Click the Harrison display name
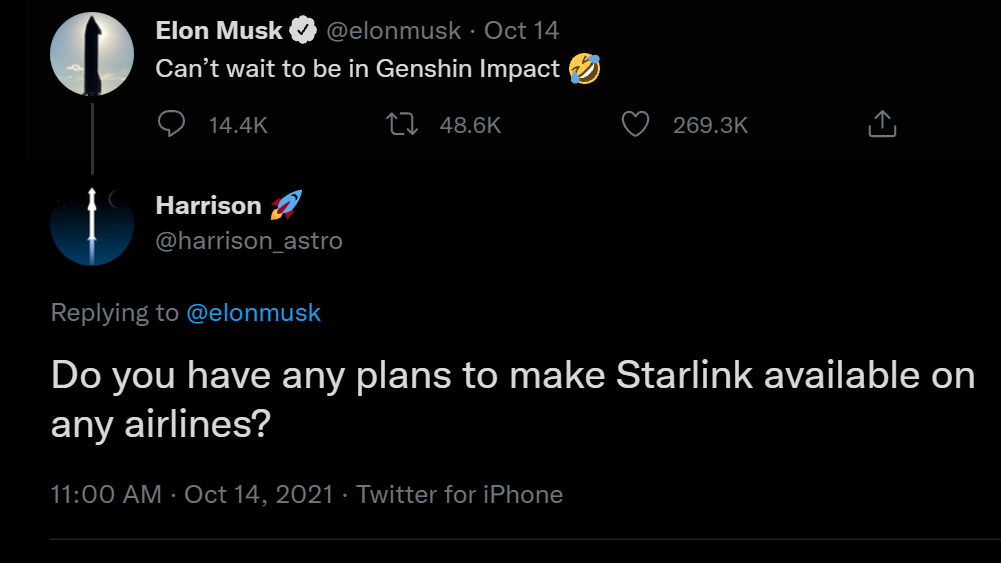The height and width of the screenshot is (563, 1001). 208,206
